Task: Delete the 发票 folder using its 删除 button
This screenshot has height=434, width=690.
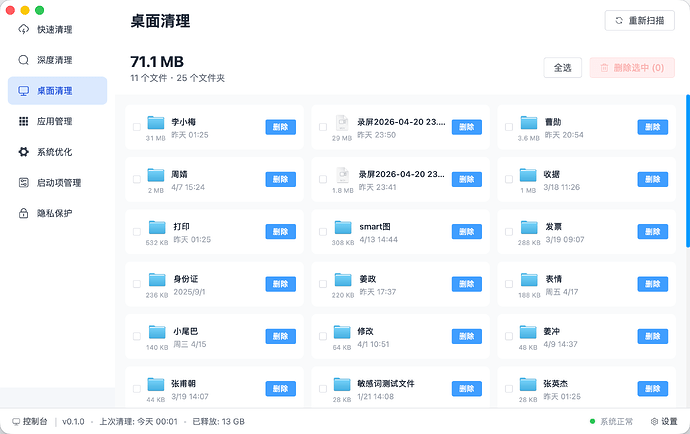Action: coord(652,231)
